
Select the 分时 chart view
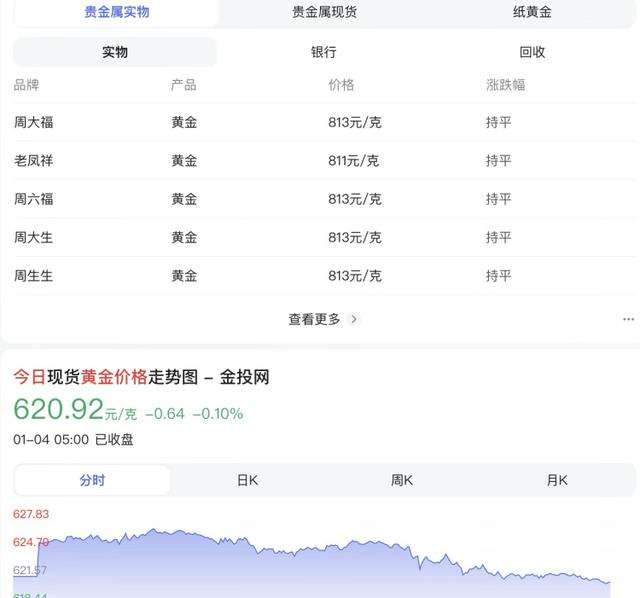tap(92, 480)
